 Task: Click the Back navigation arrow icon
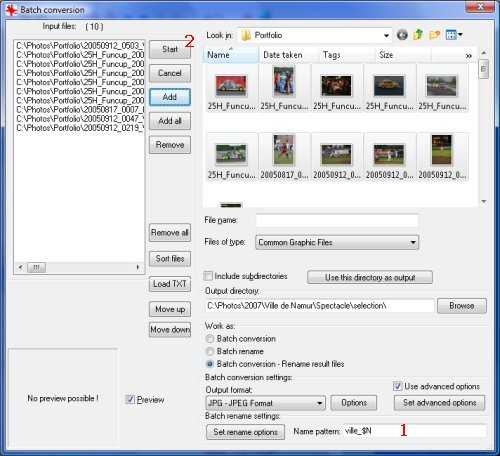[402, 35]
